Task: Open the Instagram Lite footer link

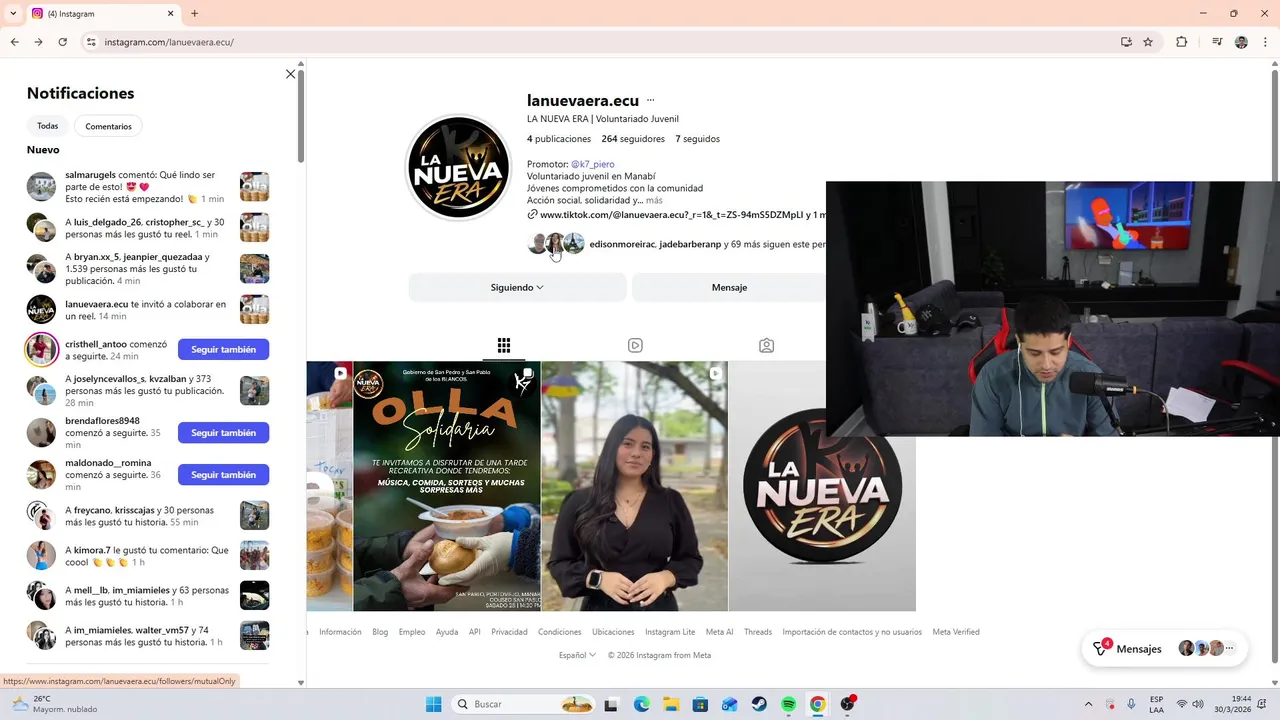Action: coord(670,632)
